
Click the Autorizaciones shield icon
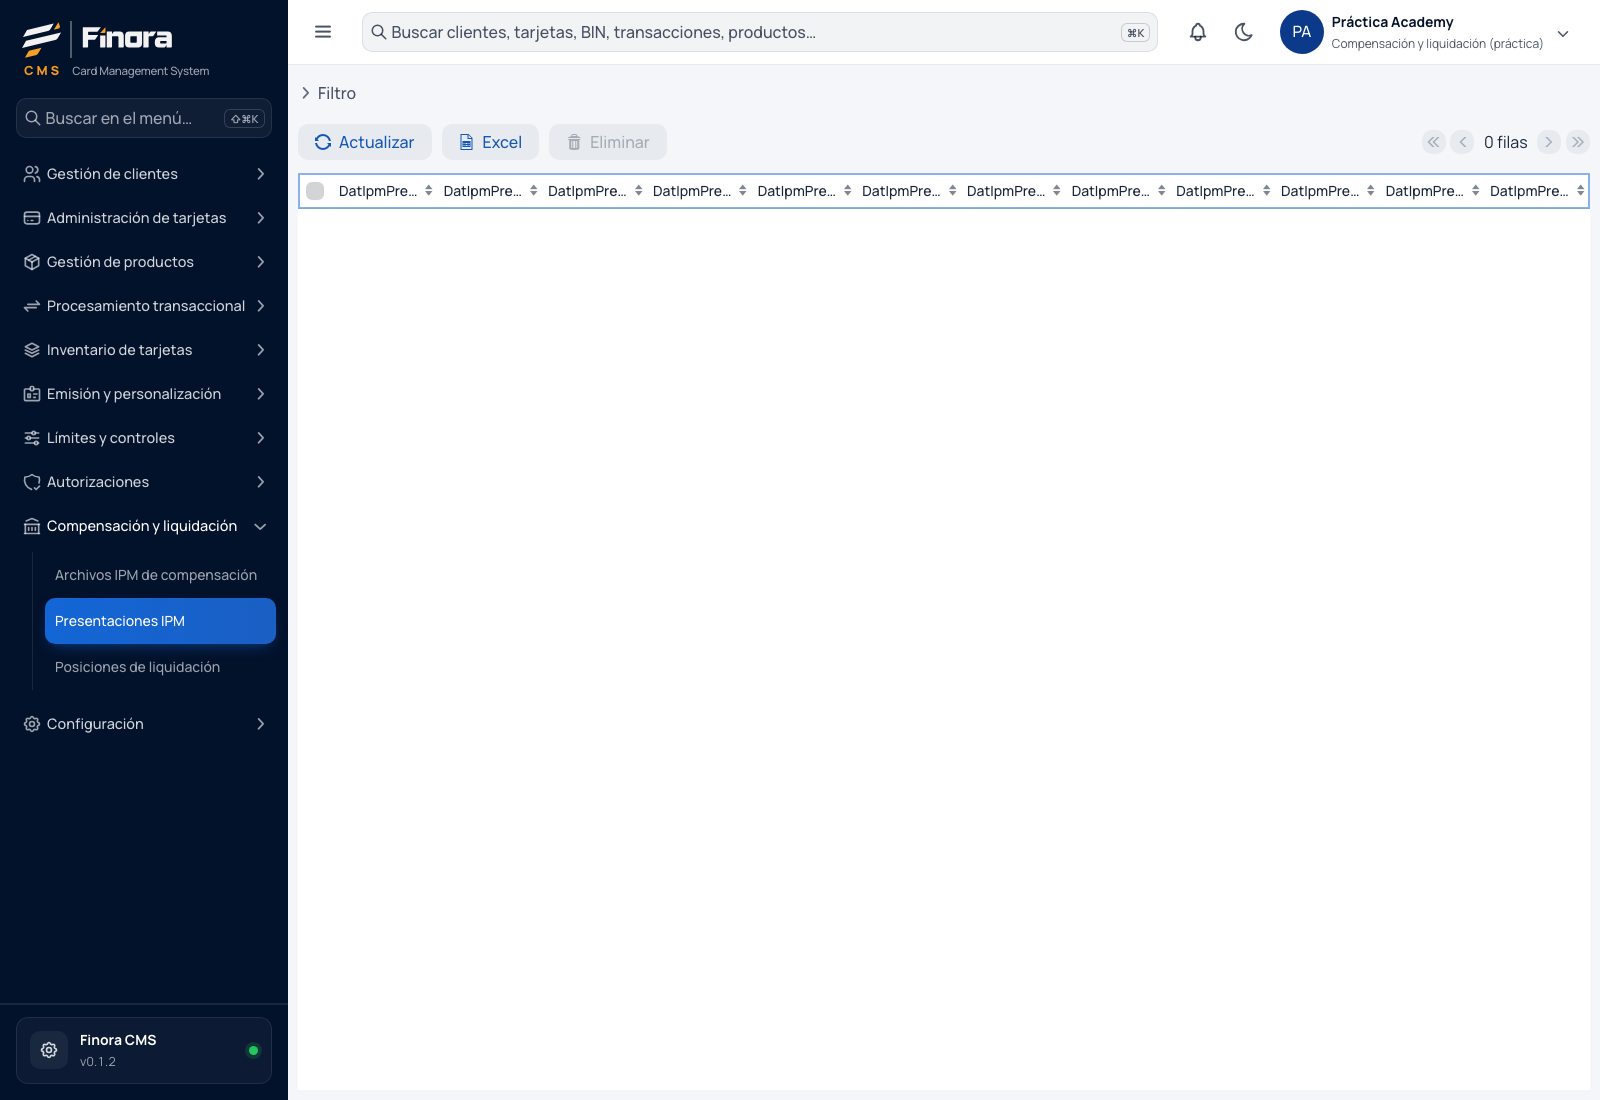coord(32,482)
